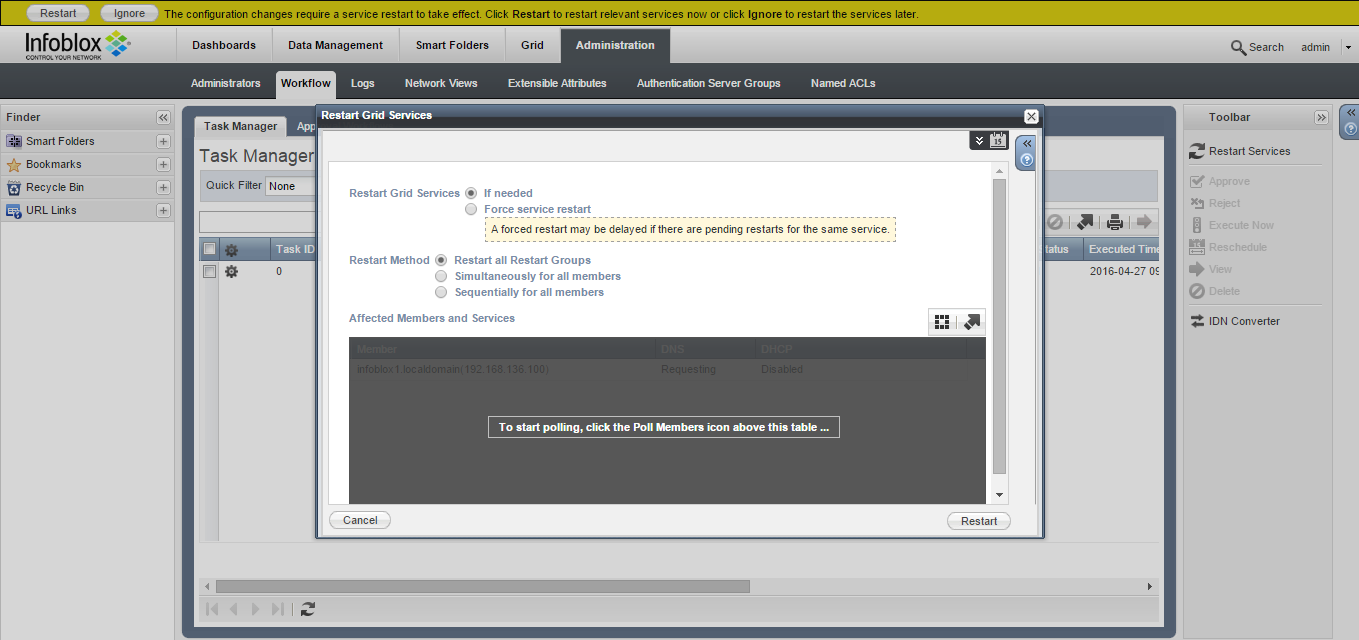Collapse the Finder panel
Viewport: 1359px width, 640px height.
163,117
